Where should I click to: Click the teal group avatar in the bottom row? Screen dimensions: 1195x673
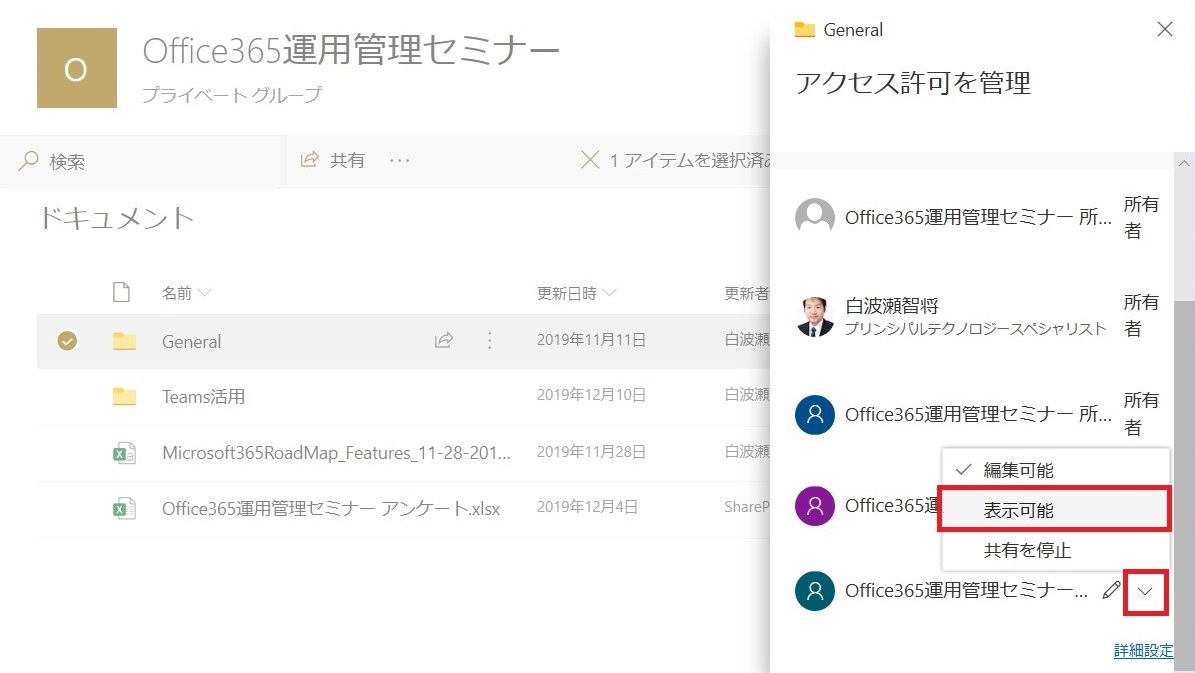[815, 591]
